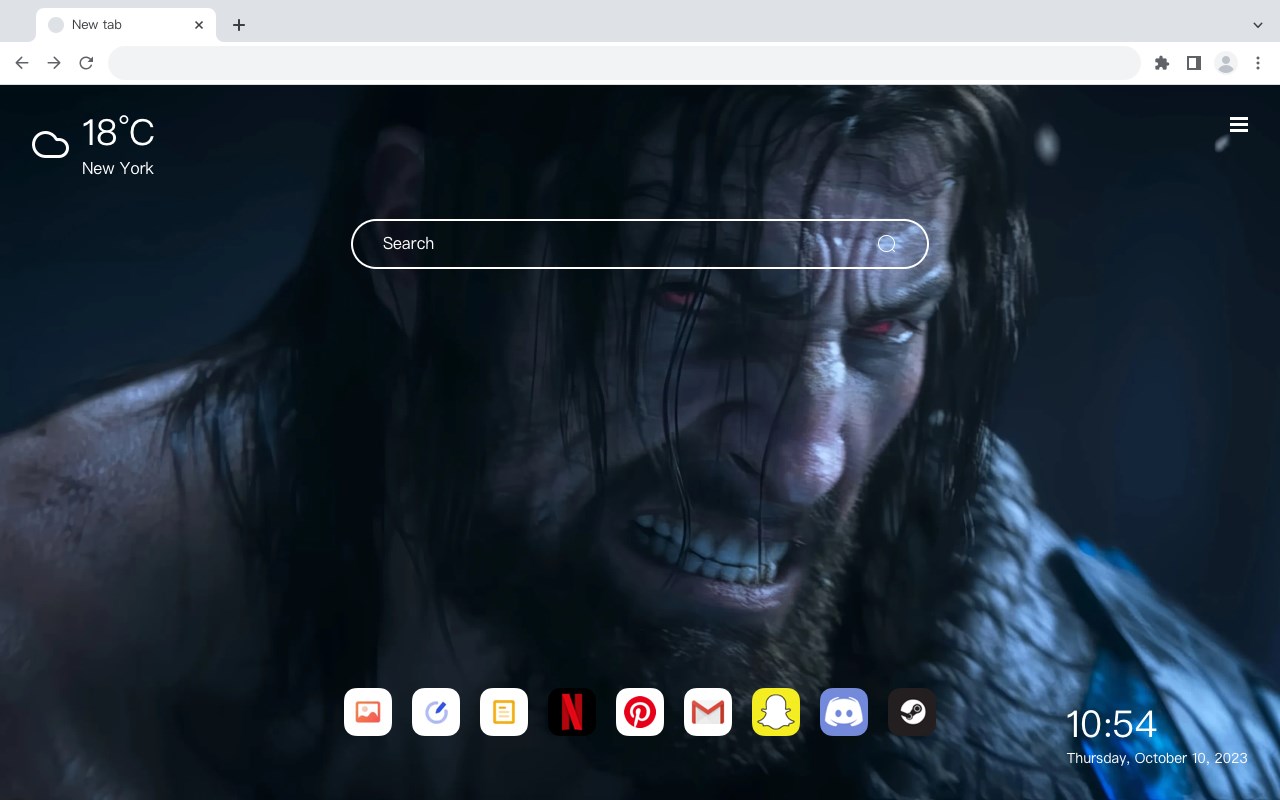The image size is (1280, 800).
Task: Expand the tab search dropdown arrow
Action: click(x=1258, y=25)
